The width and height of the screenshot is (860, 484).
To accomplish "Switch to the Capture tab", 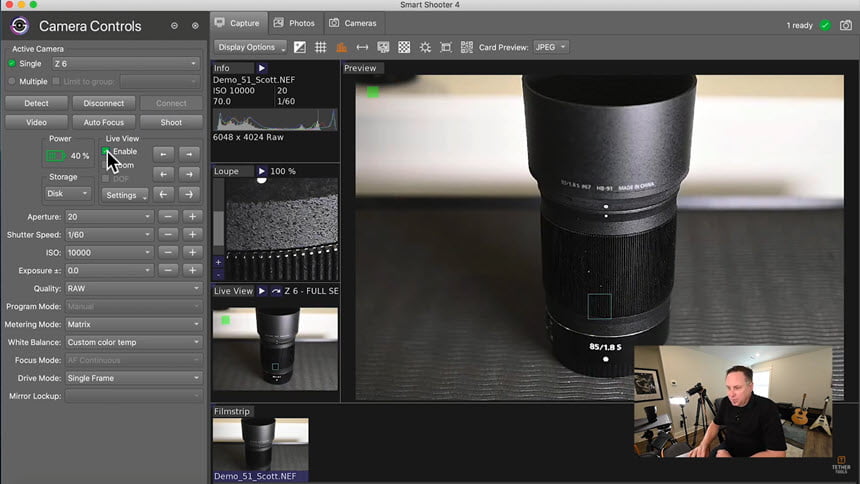I will point(238,23).
